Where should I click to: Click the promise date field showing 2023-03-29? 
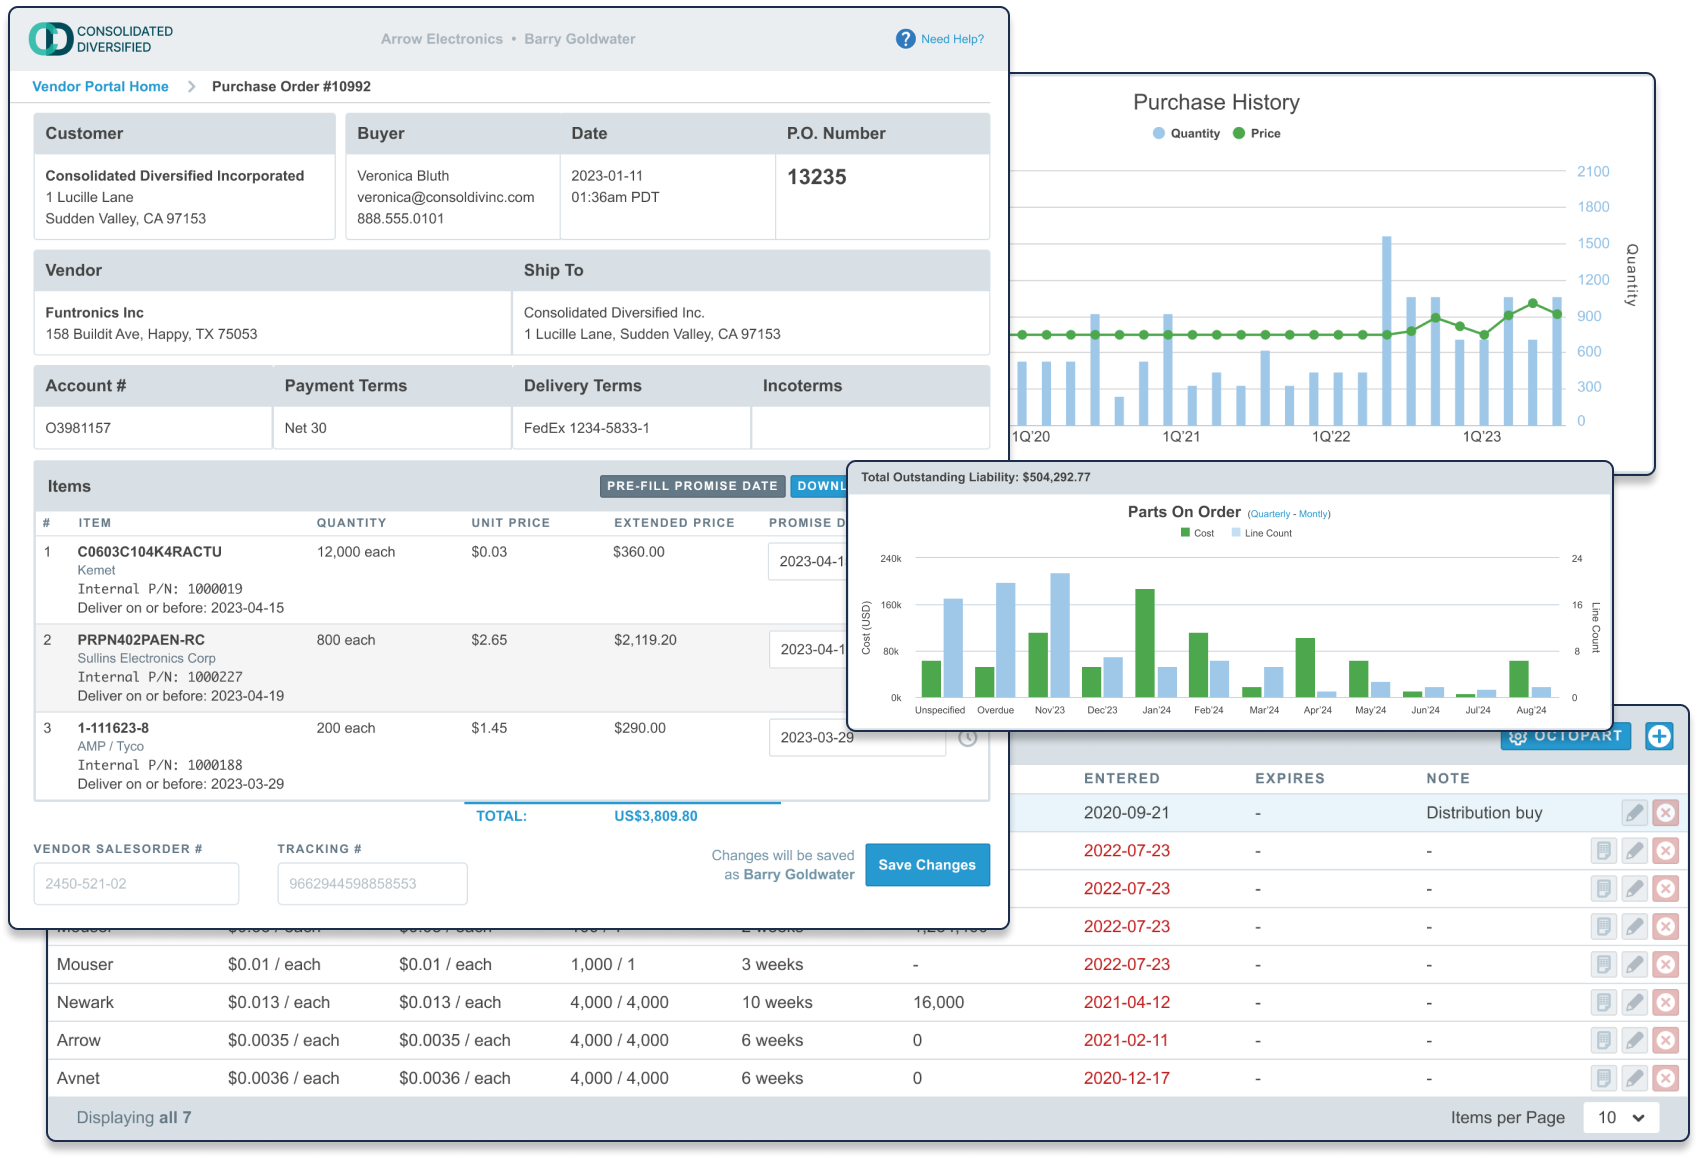coord(857,738)
